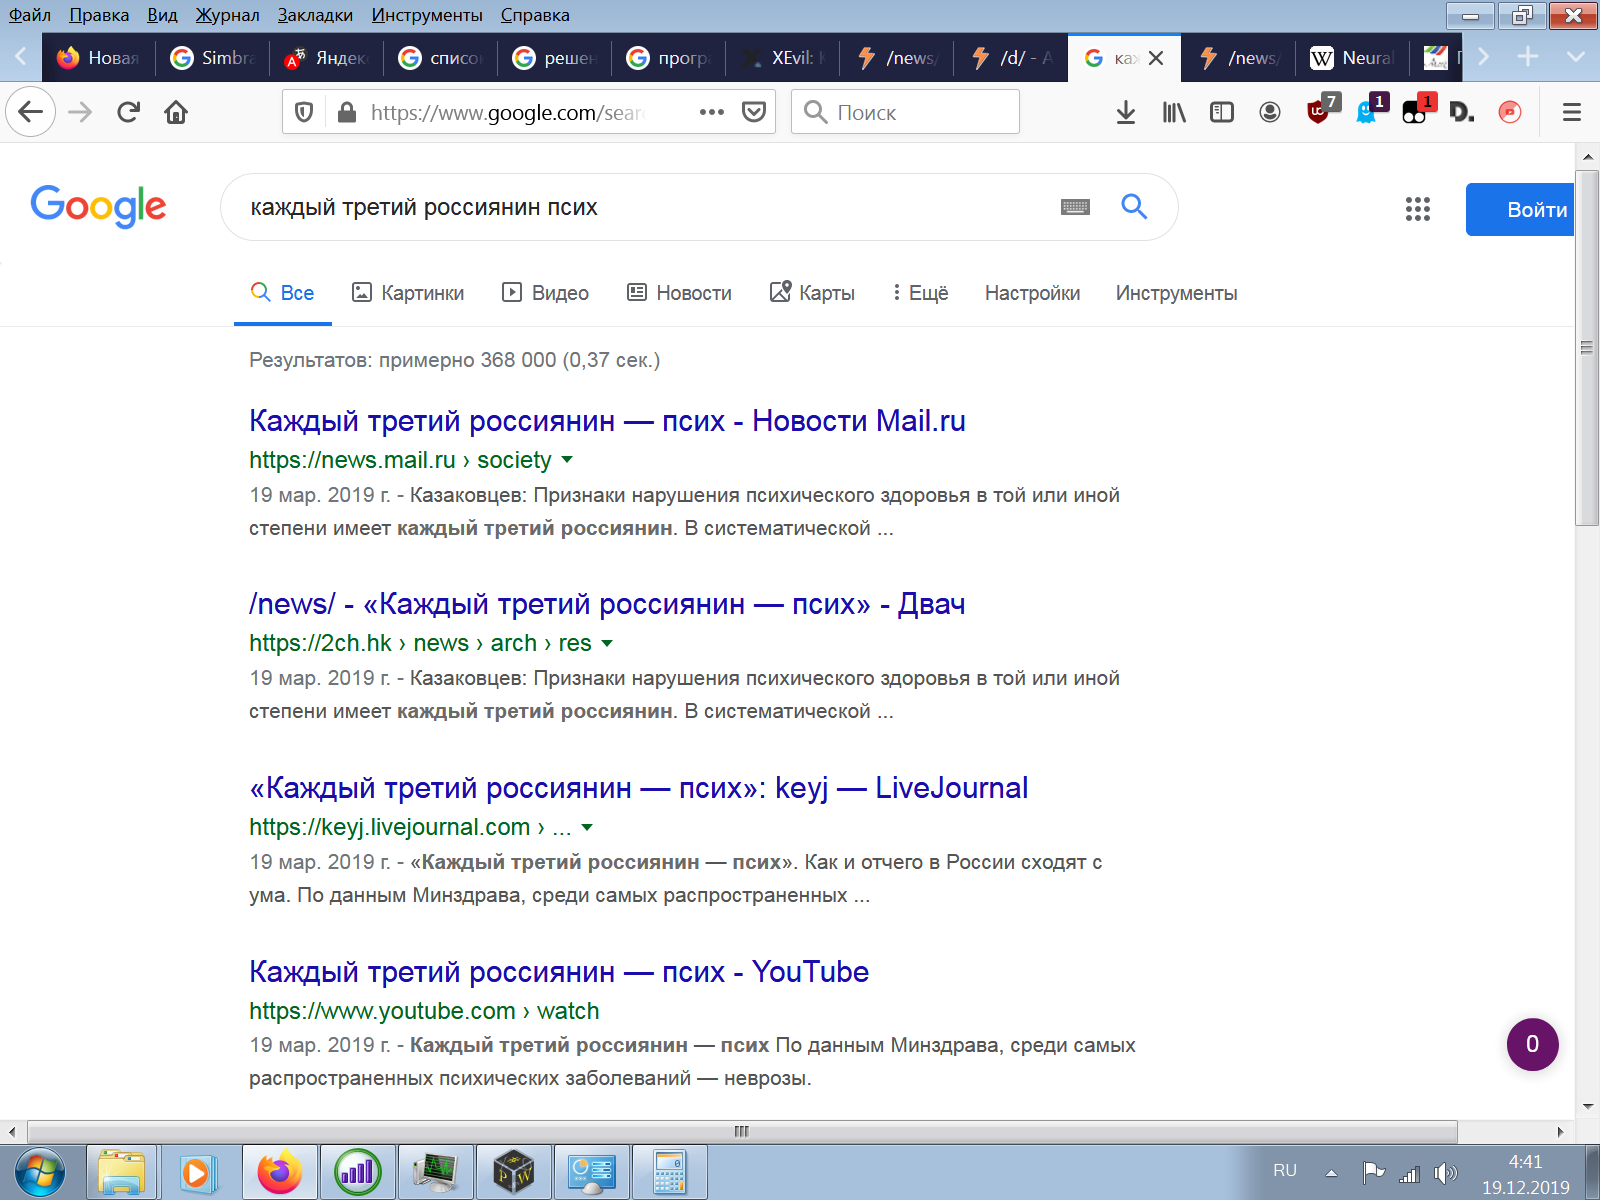Show site security padlock information
Viewport: 1600px width, 1200px height.
tap(347, 112)
